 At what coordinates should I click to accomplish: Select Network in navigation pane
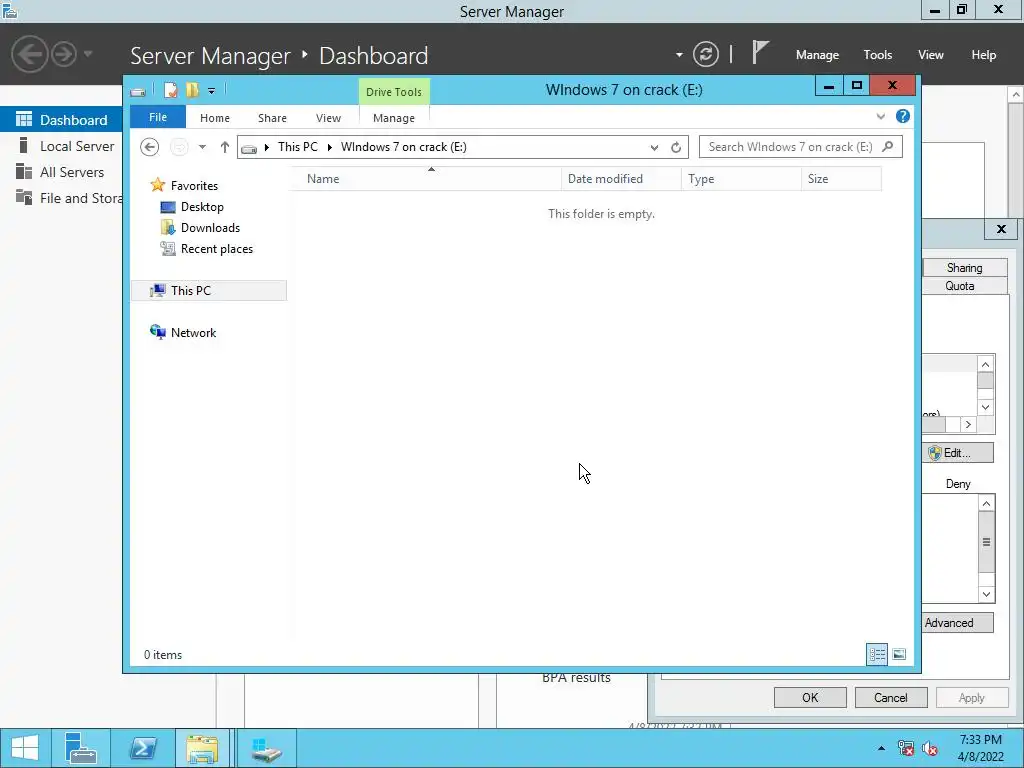[193, 332]
